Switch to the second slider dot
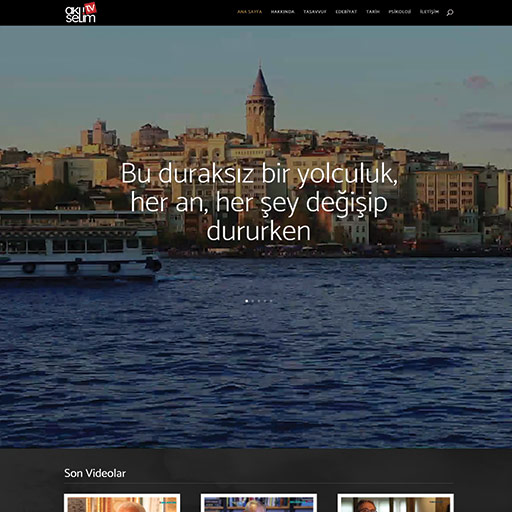This screenshot has height=512, width=512. 253,301
